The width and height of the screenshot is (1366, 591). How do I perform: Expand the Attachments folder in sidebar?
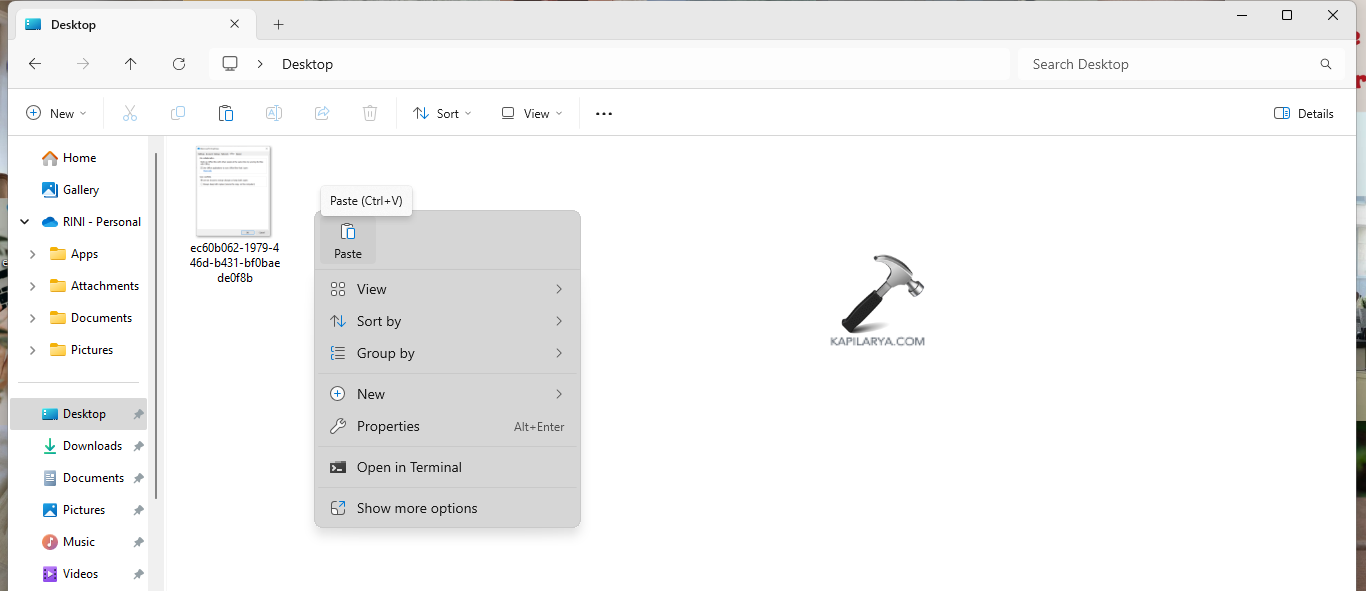[33, 286]
